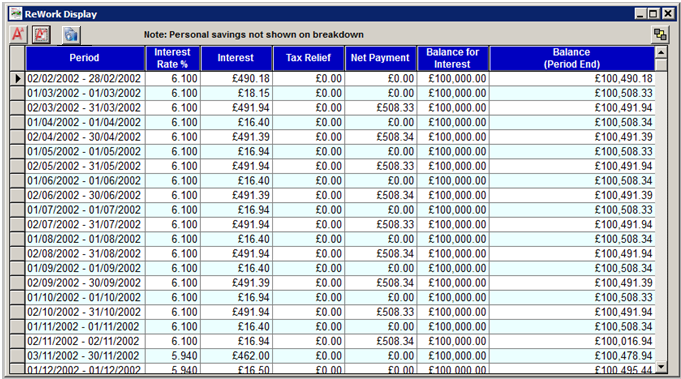This screenshot has height=379, width=681.
Task: Click period cell 01/03/2002 - 01/03/2002
Action: [85, 93]
